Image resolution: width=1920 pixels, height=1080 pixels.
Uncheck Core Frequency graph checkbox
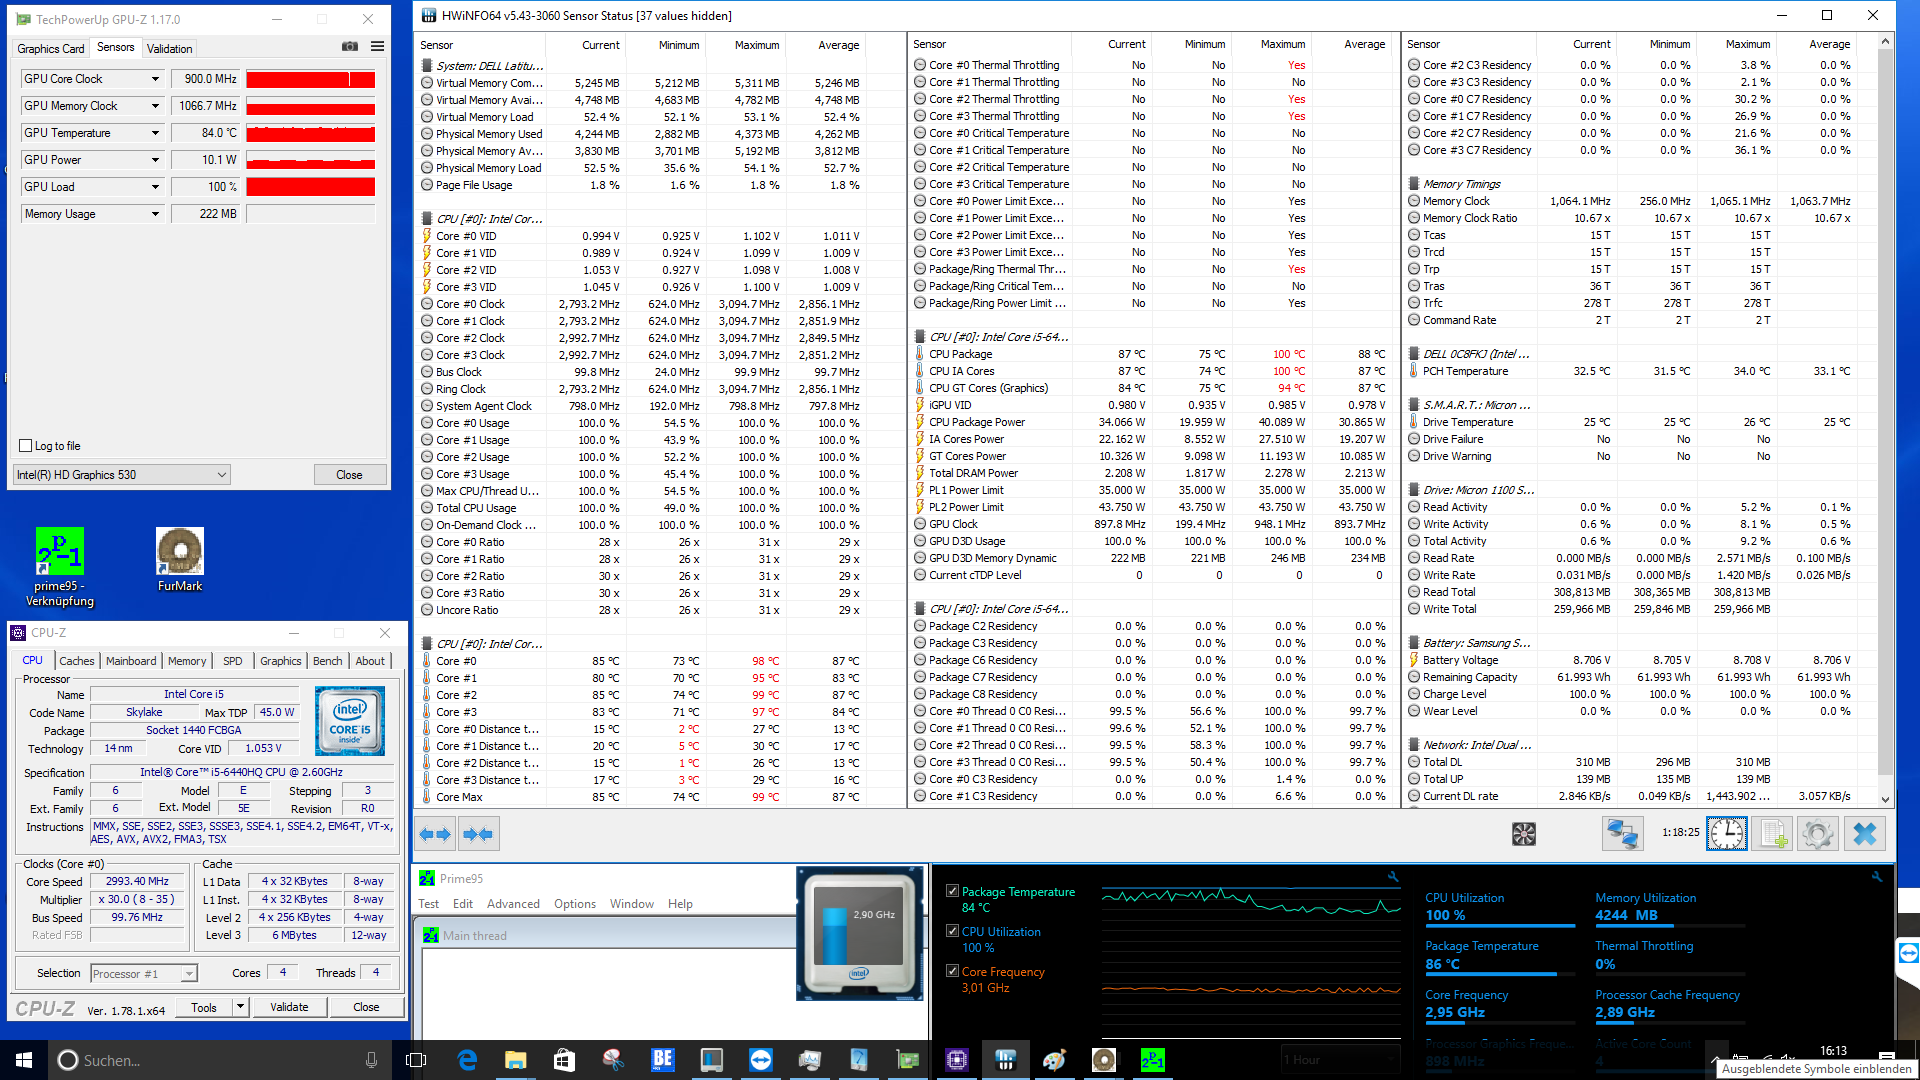(953, 971)
